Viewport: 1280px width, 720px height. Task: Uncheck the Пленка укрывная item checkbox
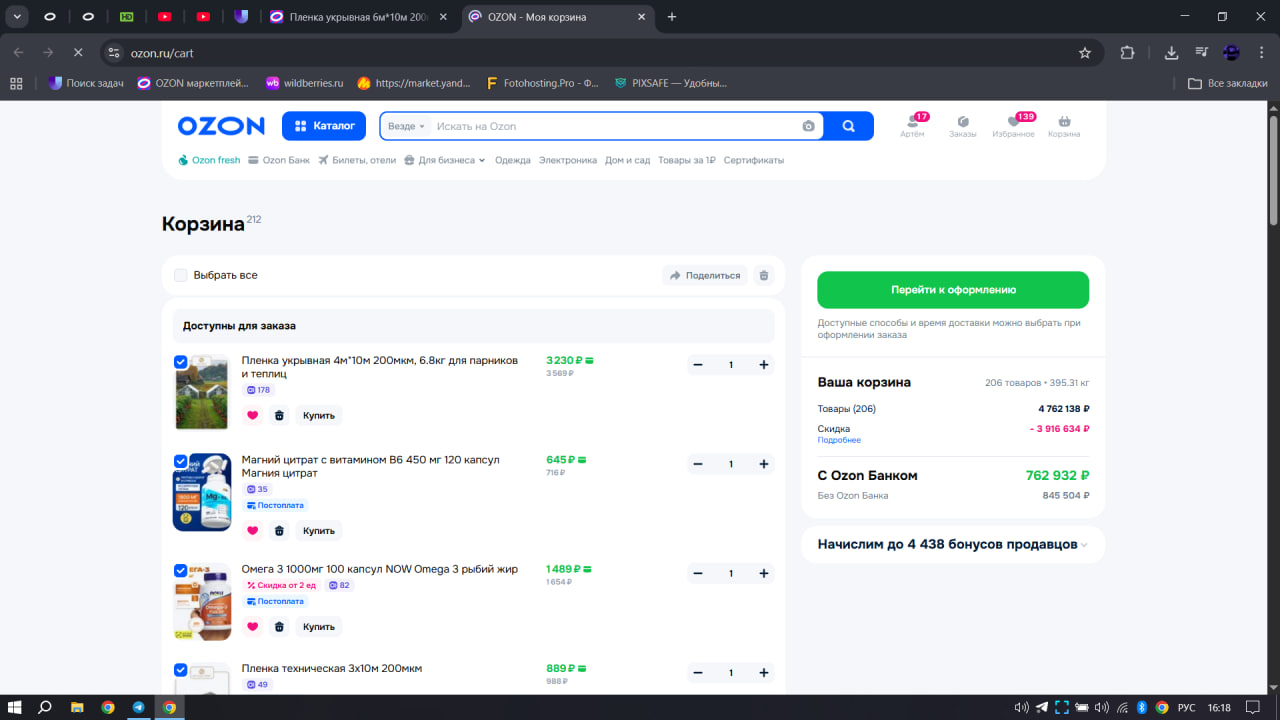[181, 362]
